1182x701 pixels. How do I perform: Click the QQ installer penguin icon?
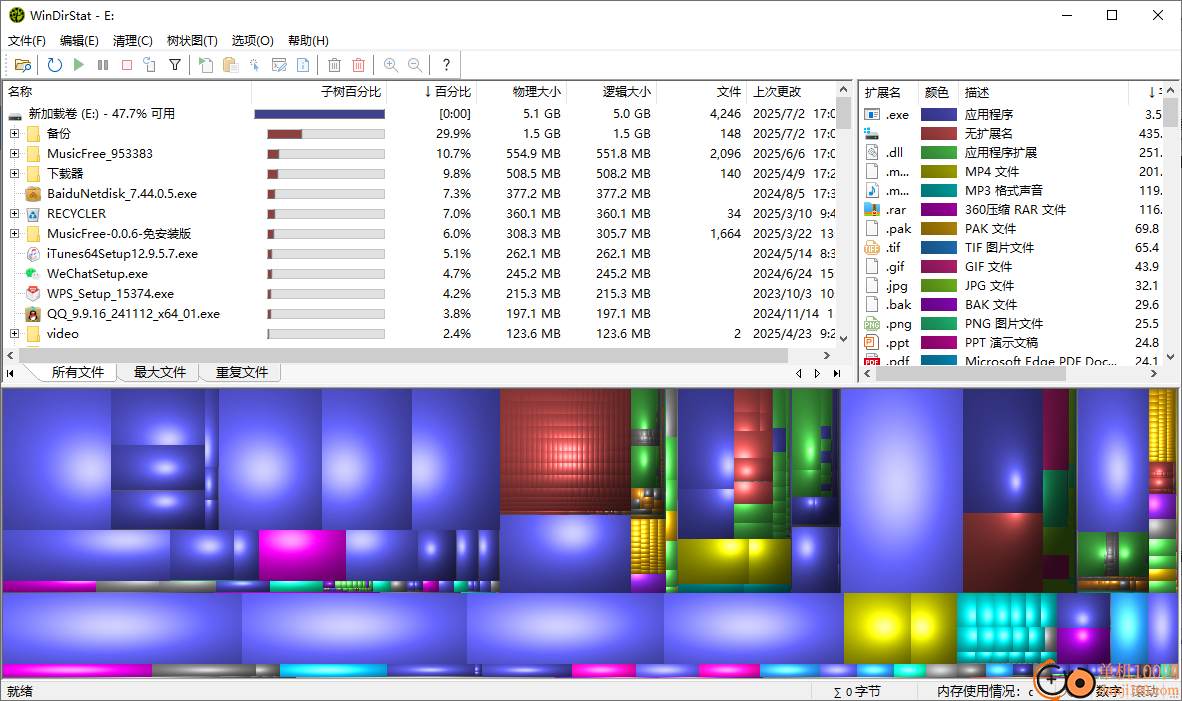click(x=32, y=314)
